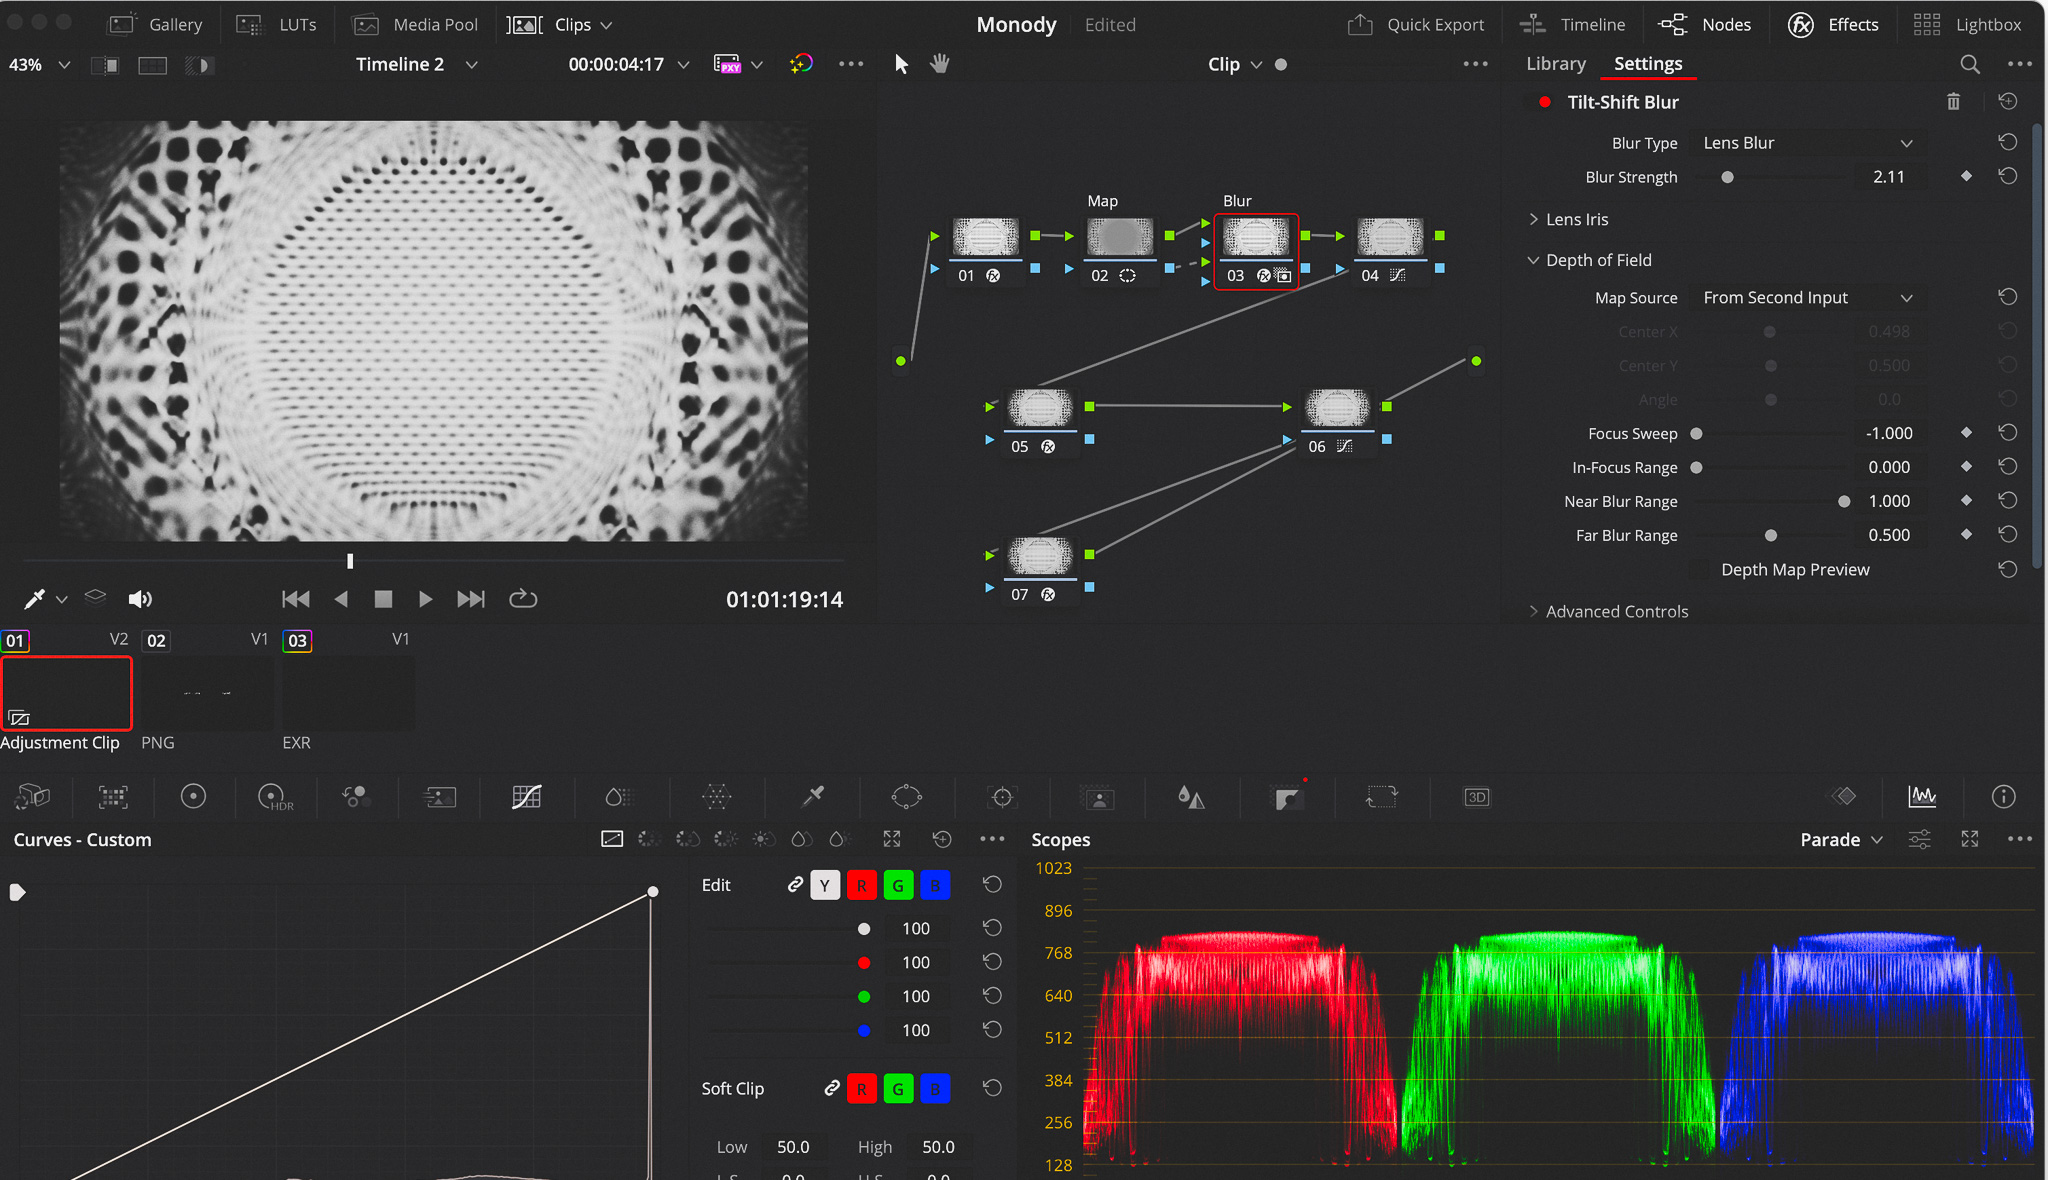Image resolution: width=2048 pixels, height=1180 pixels.
Task: Select the Color Warper palette icon
Action: pyautogui.click(x=716, y=797)
